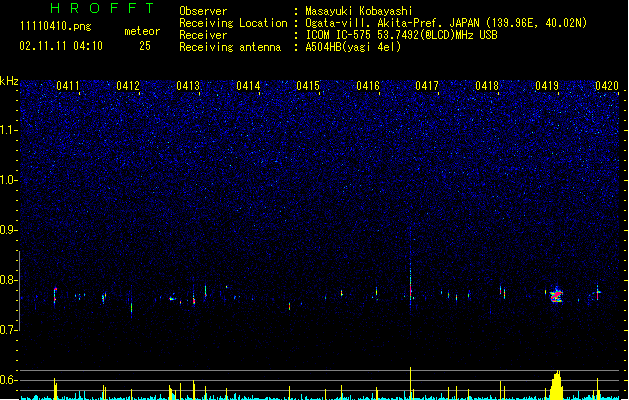Click the Receiving antenna label

(x=230, y=47)
